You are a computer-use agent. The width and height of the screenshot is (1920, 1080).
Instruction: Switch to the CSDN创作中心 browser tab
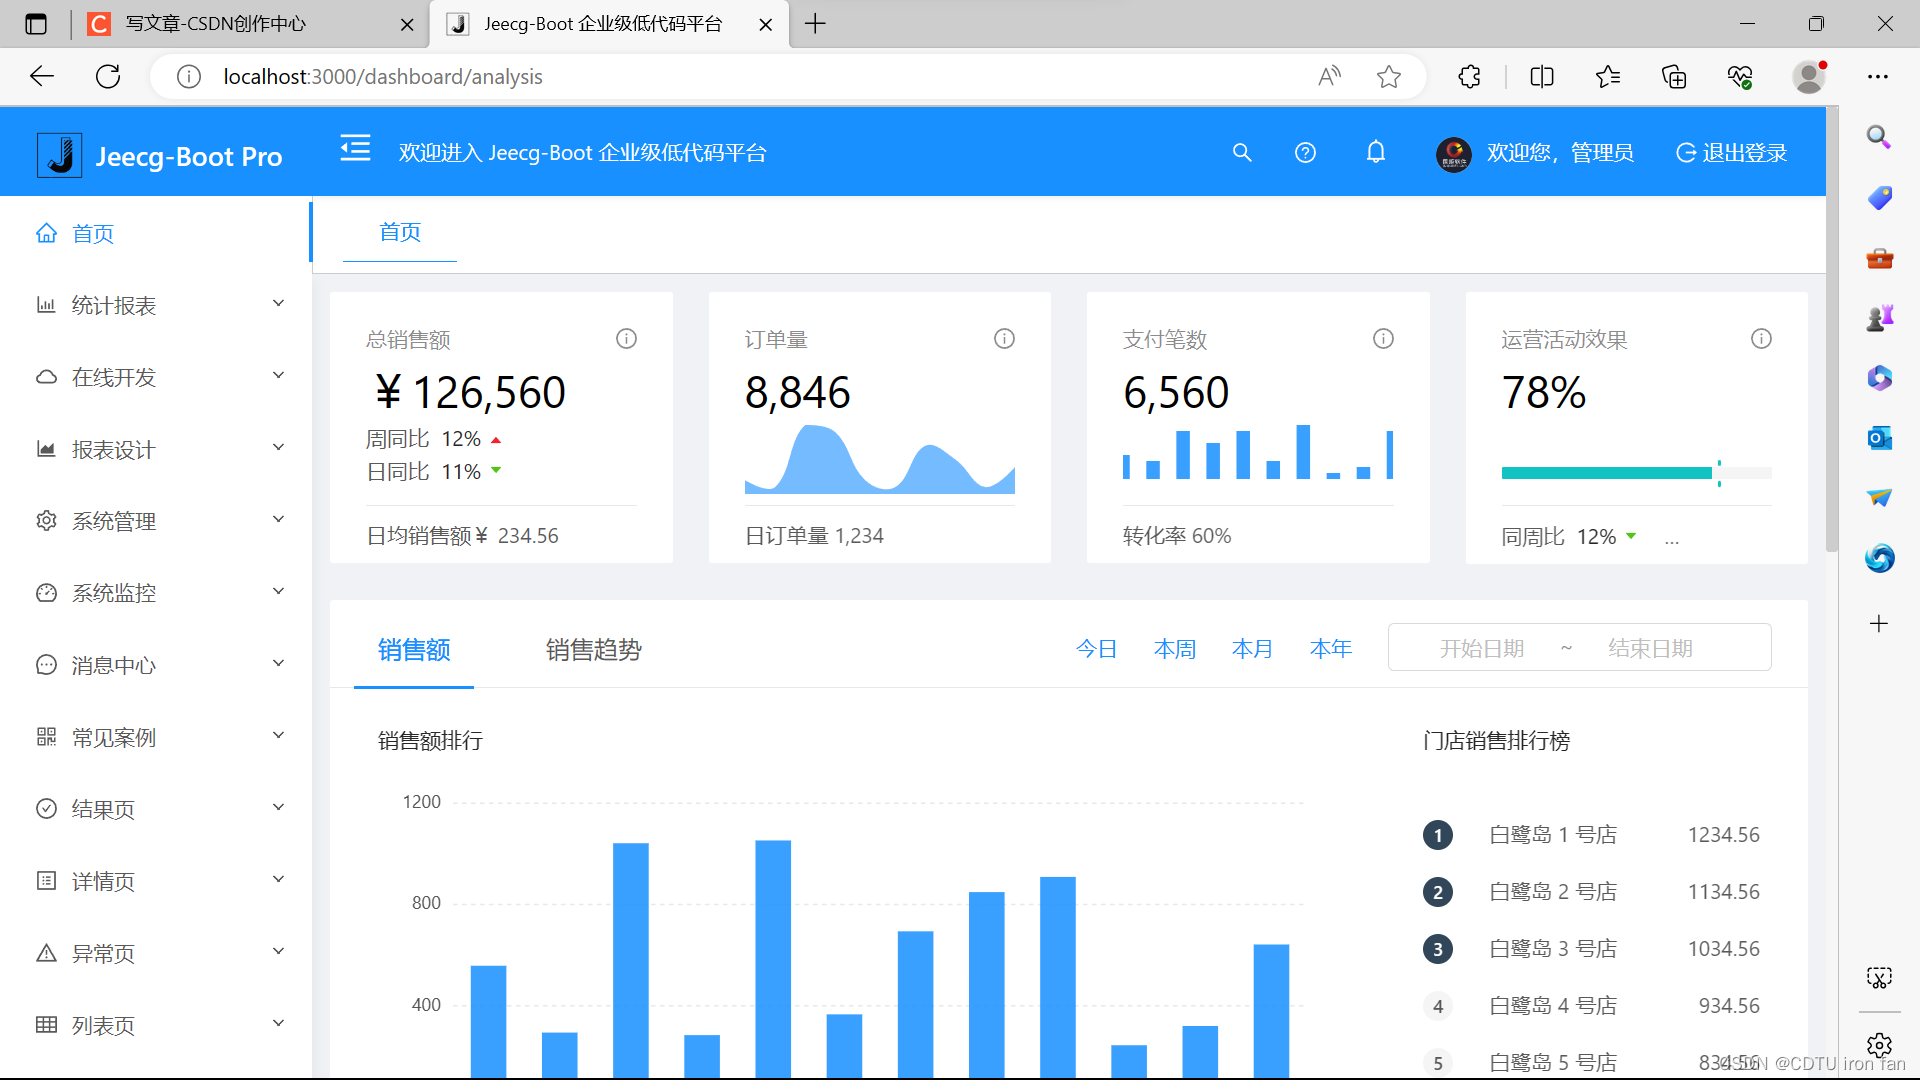click(250, 24)
